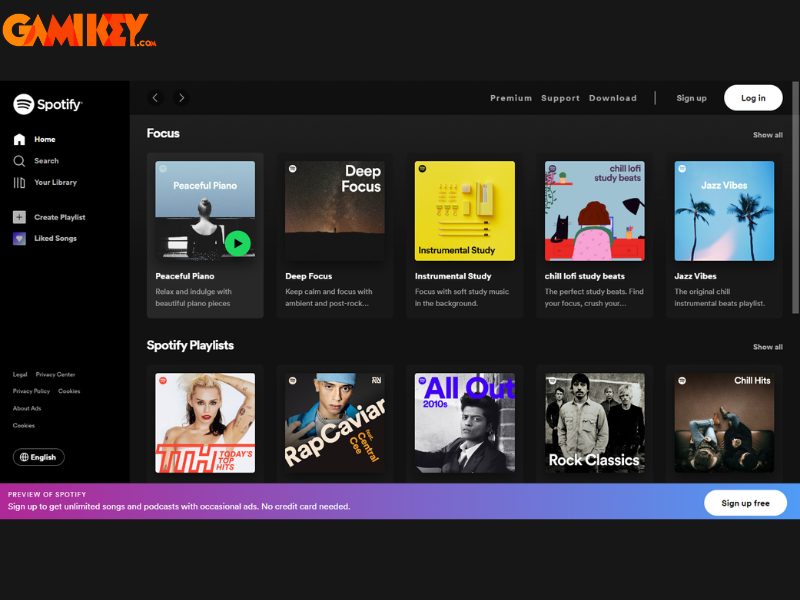Click the Home house icon
Screen dimensions: 800x600
pyautogui.click(x=19, y=139)
